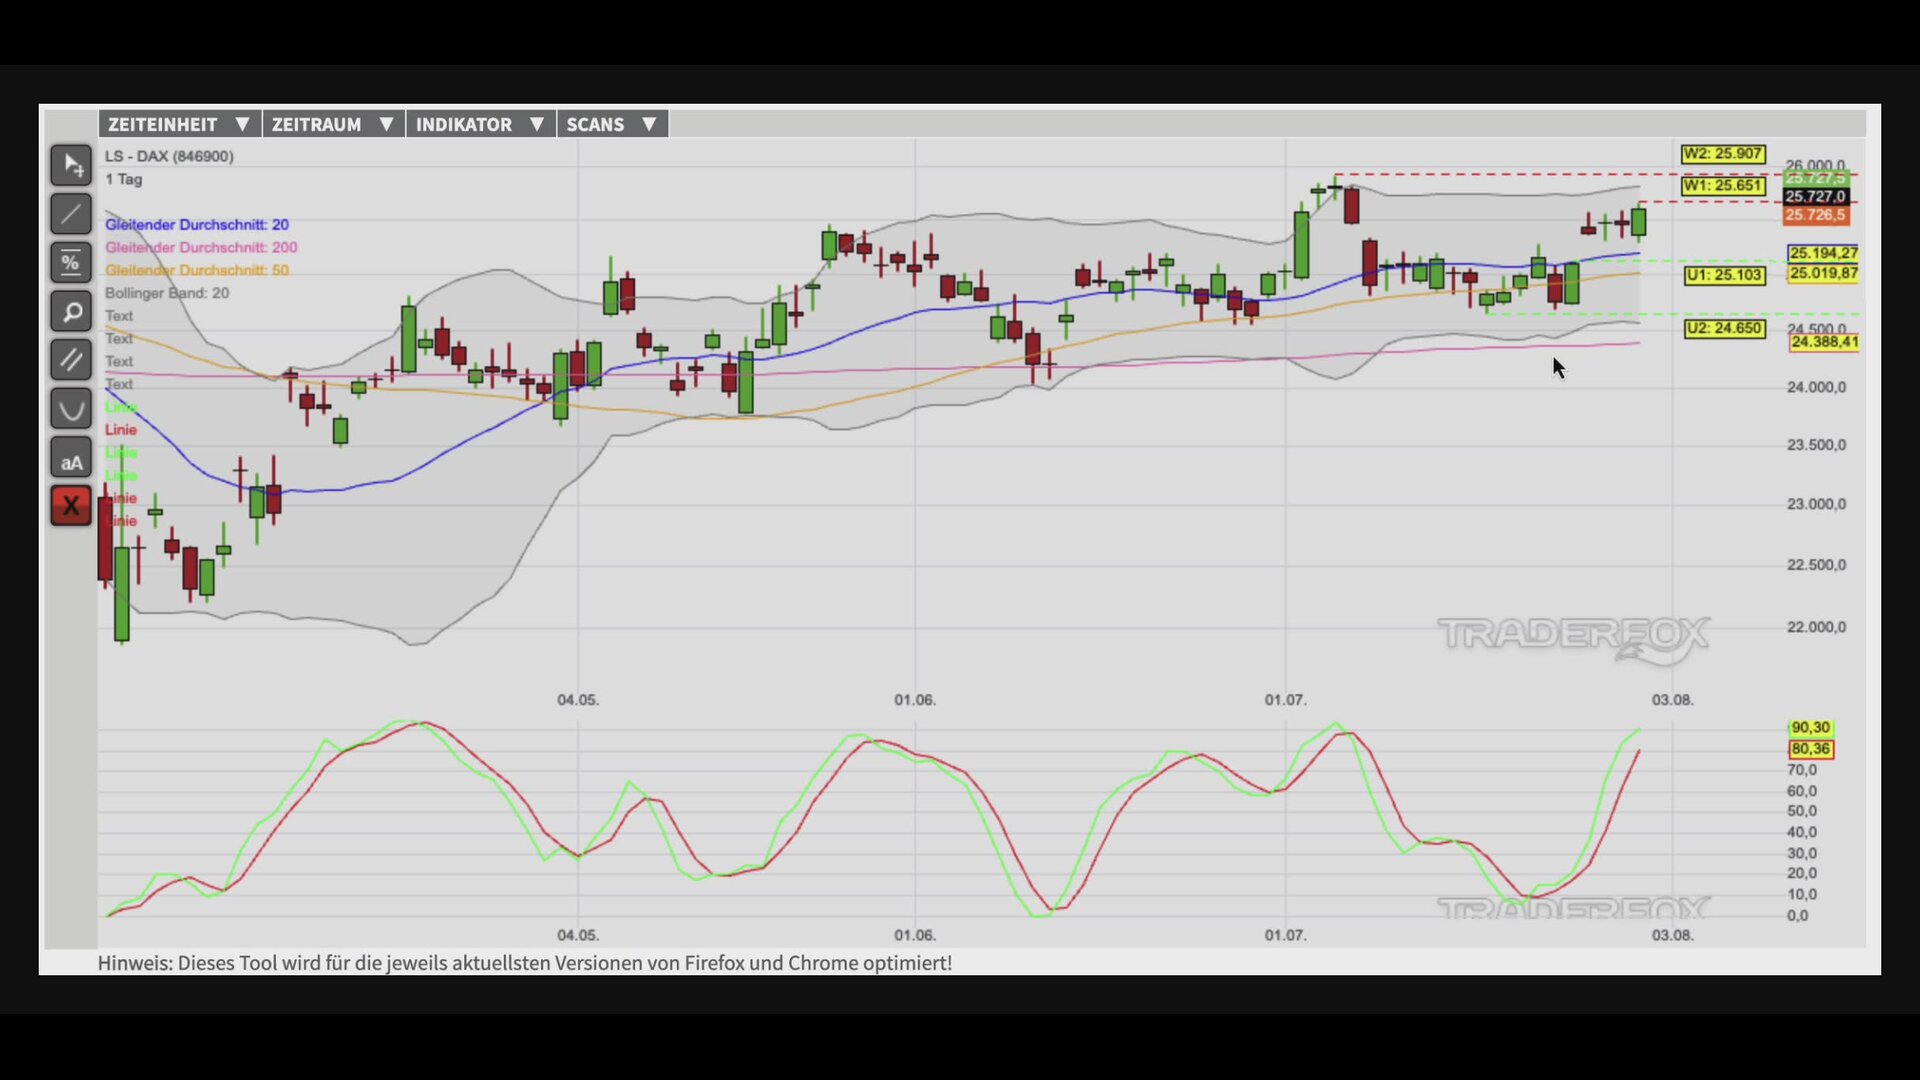Screen dimensions: 1920x1080
Task: Click the Bollinger Band: 20 legend entry
Action: (167, 293)
